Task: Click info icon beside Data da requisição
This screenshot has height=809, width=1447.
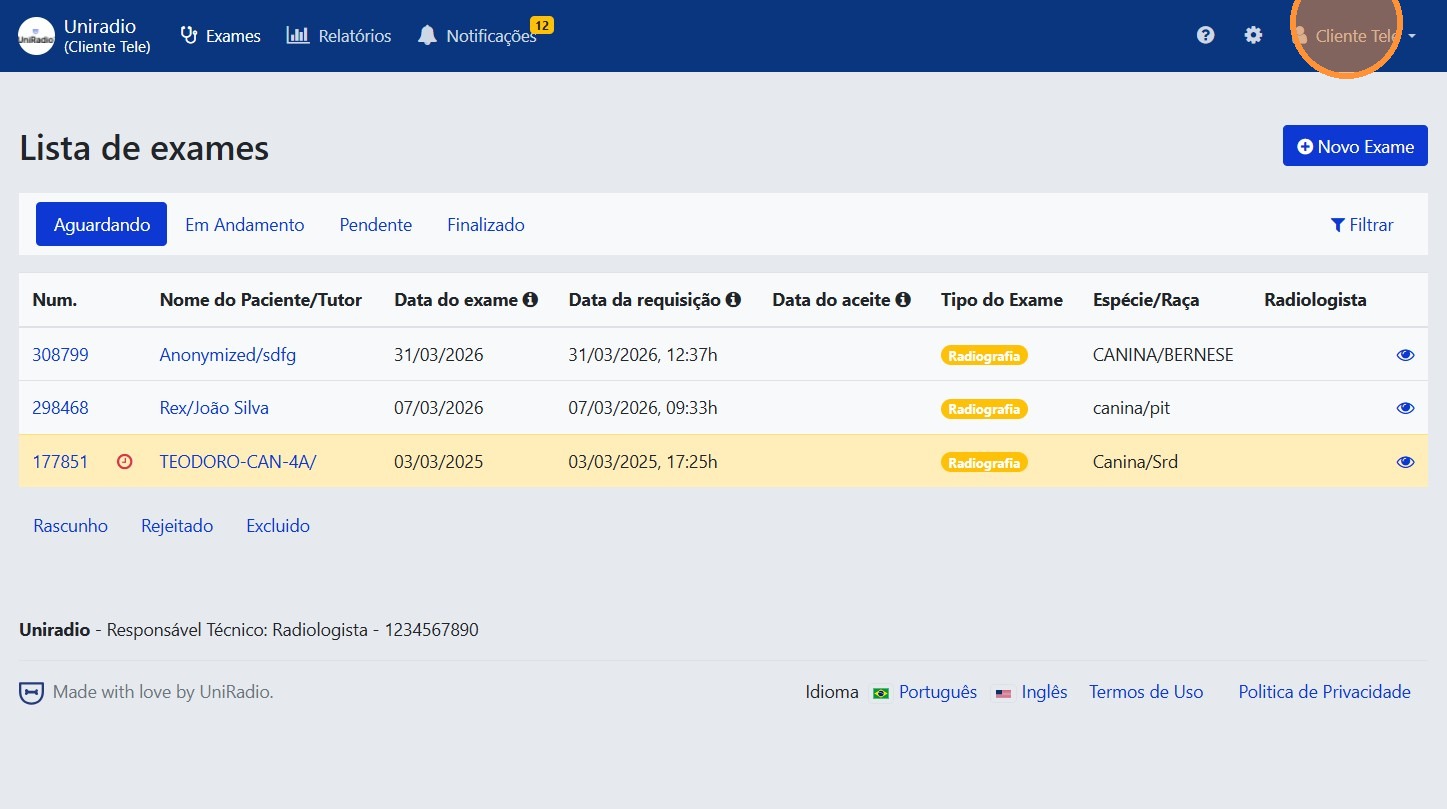Action: pos(733,299)
